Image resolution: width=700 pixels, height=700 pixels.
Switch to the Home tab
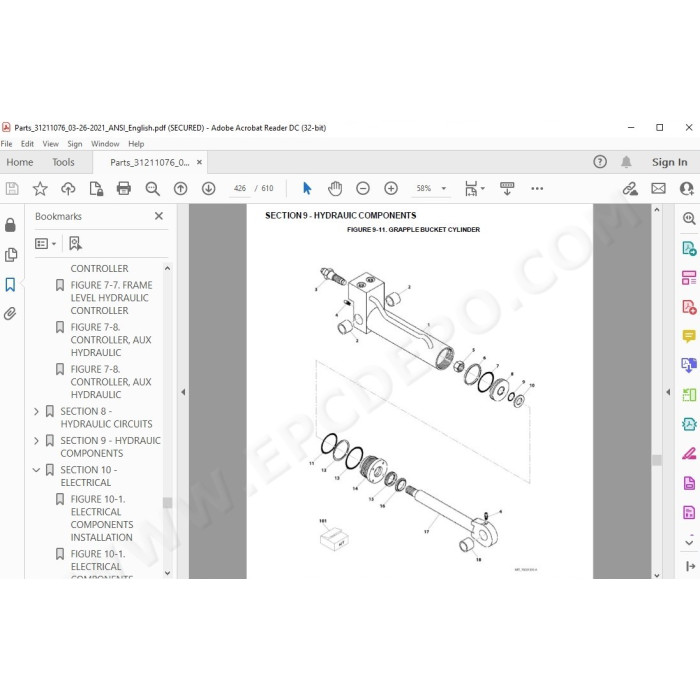[20, 162]
